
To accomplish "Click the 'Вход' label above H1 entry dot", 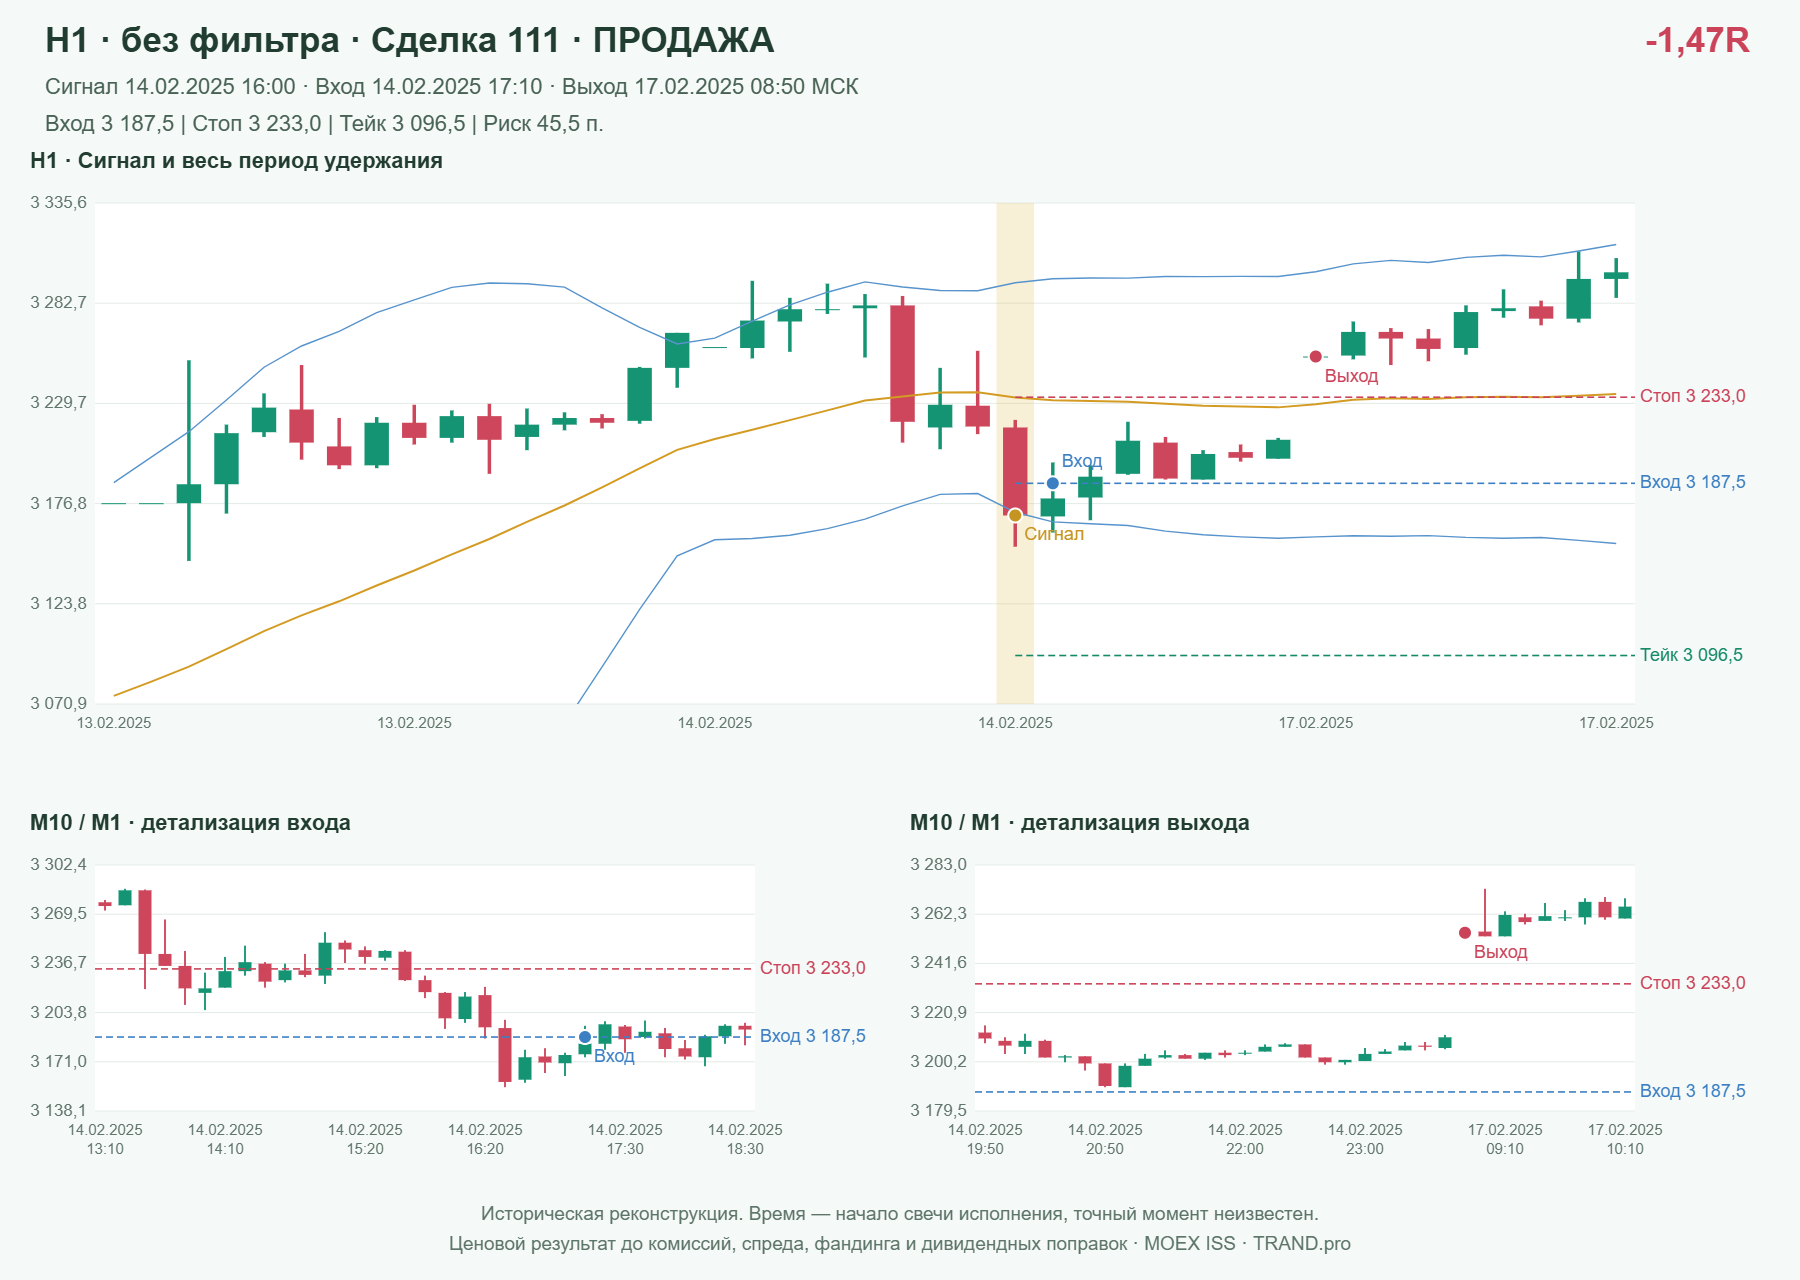I will (1082, 461).
